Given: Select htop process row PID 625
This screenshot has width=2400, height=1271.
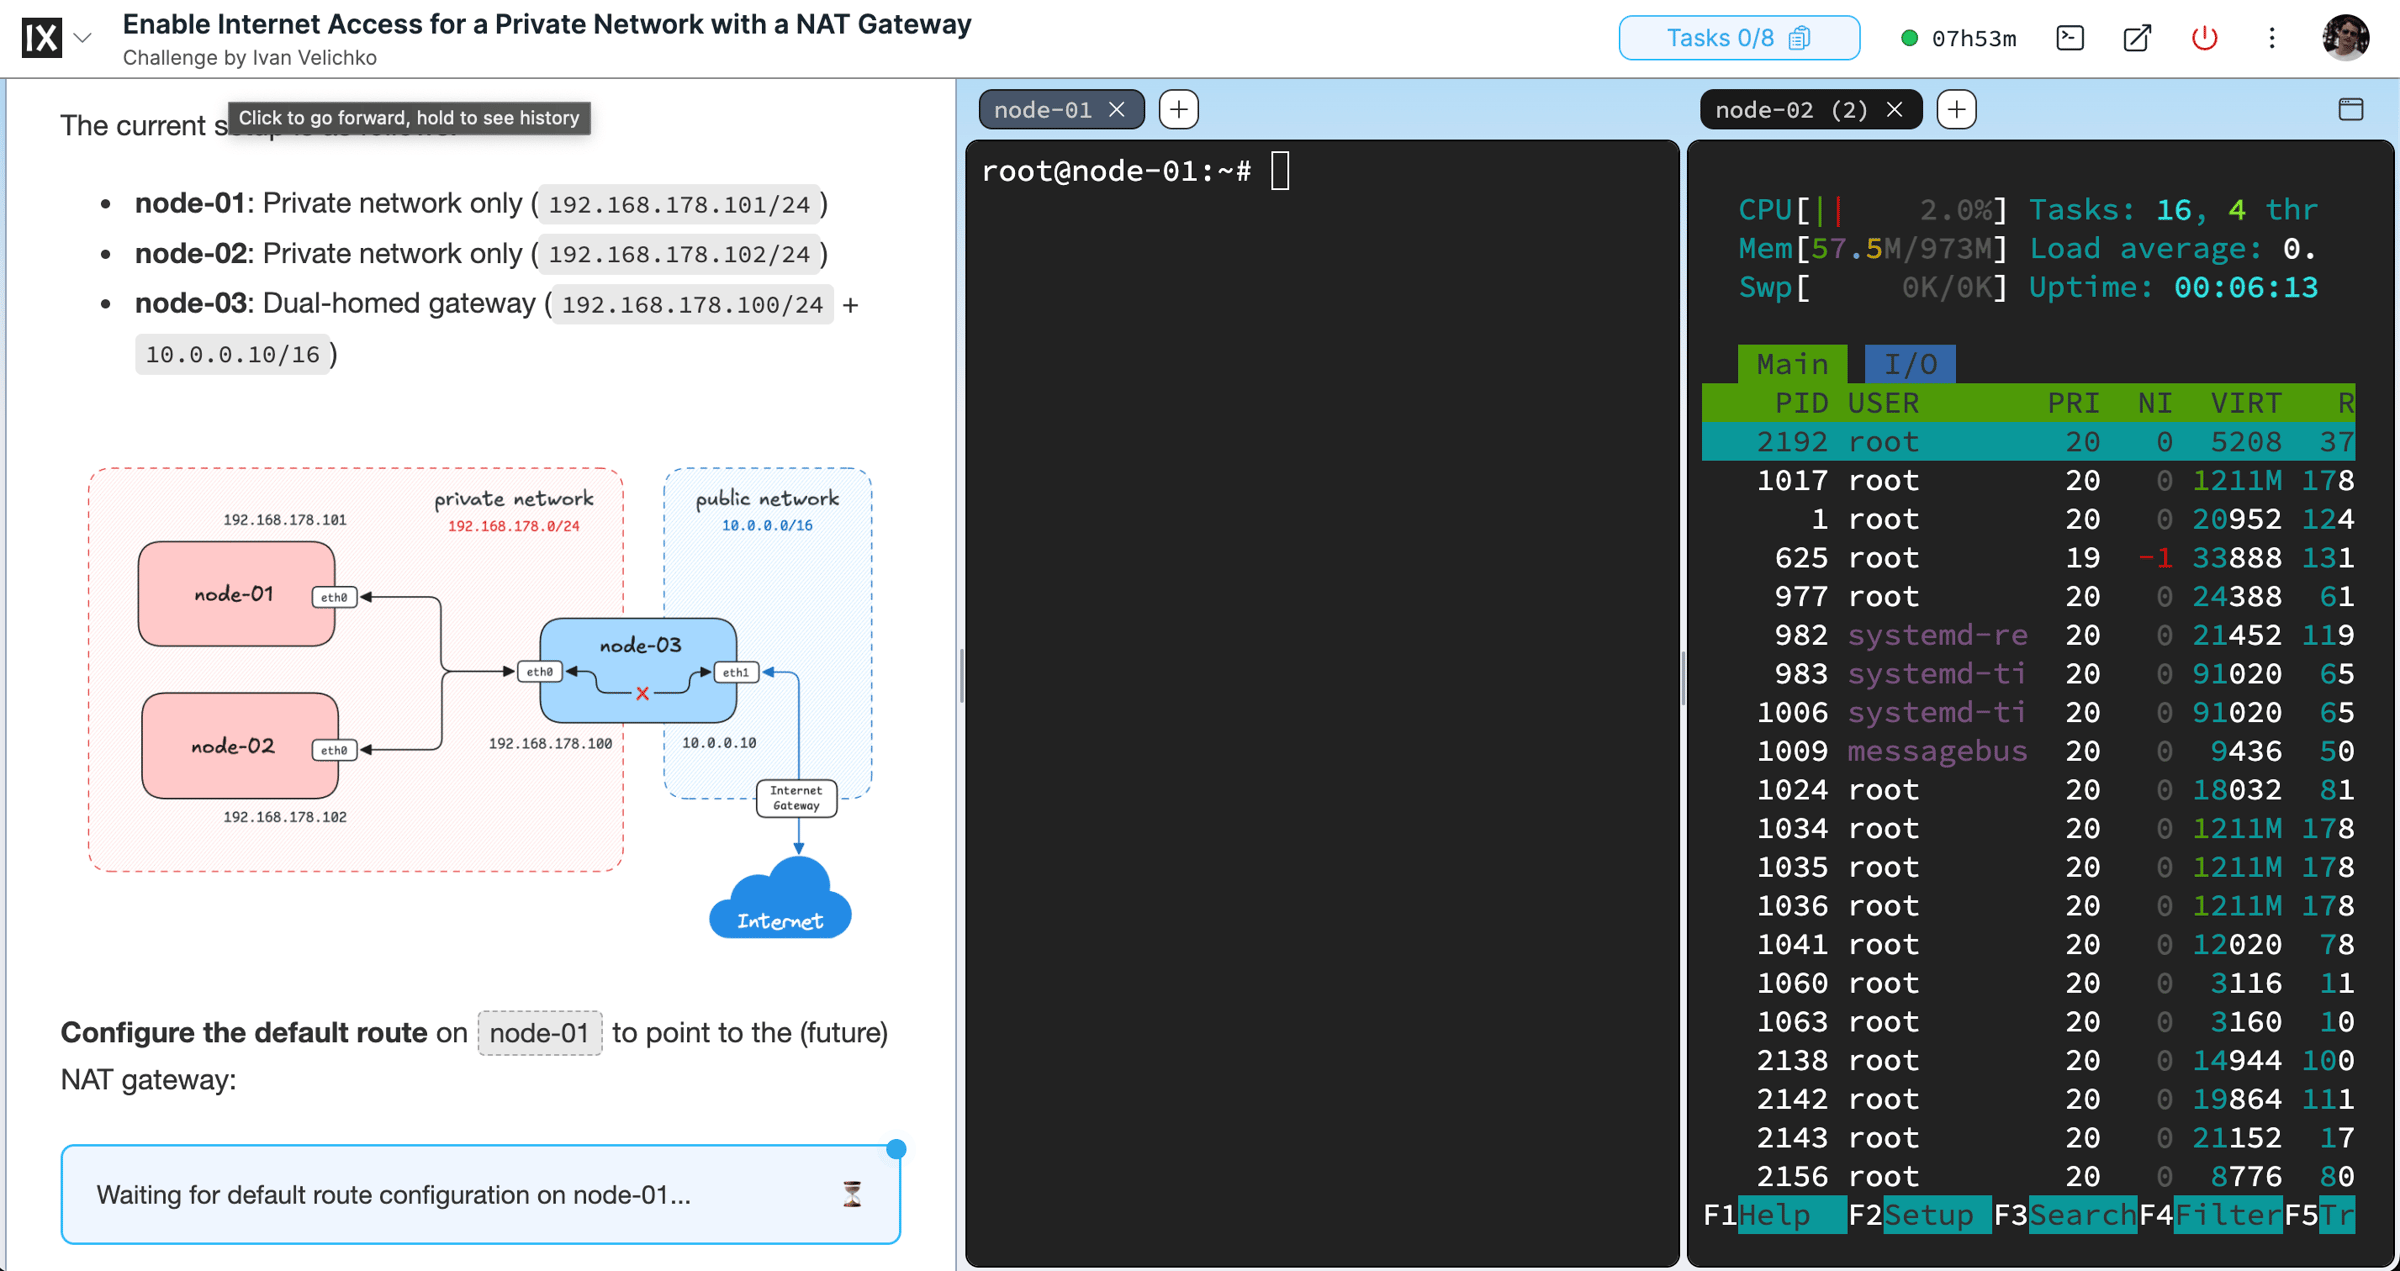Looking at the screenshot, I should coord(2028,557).
